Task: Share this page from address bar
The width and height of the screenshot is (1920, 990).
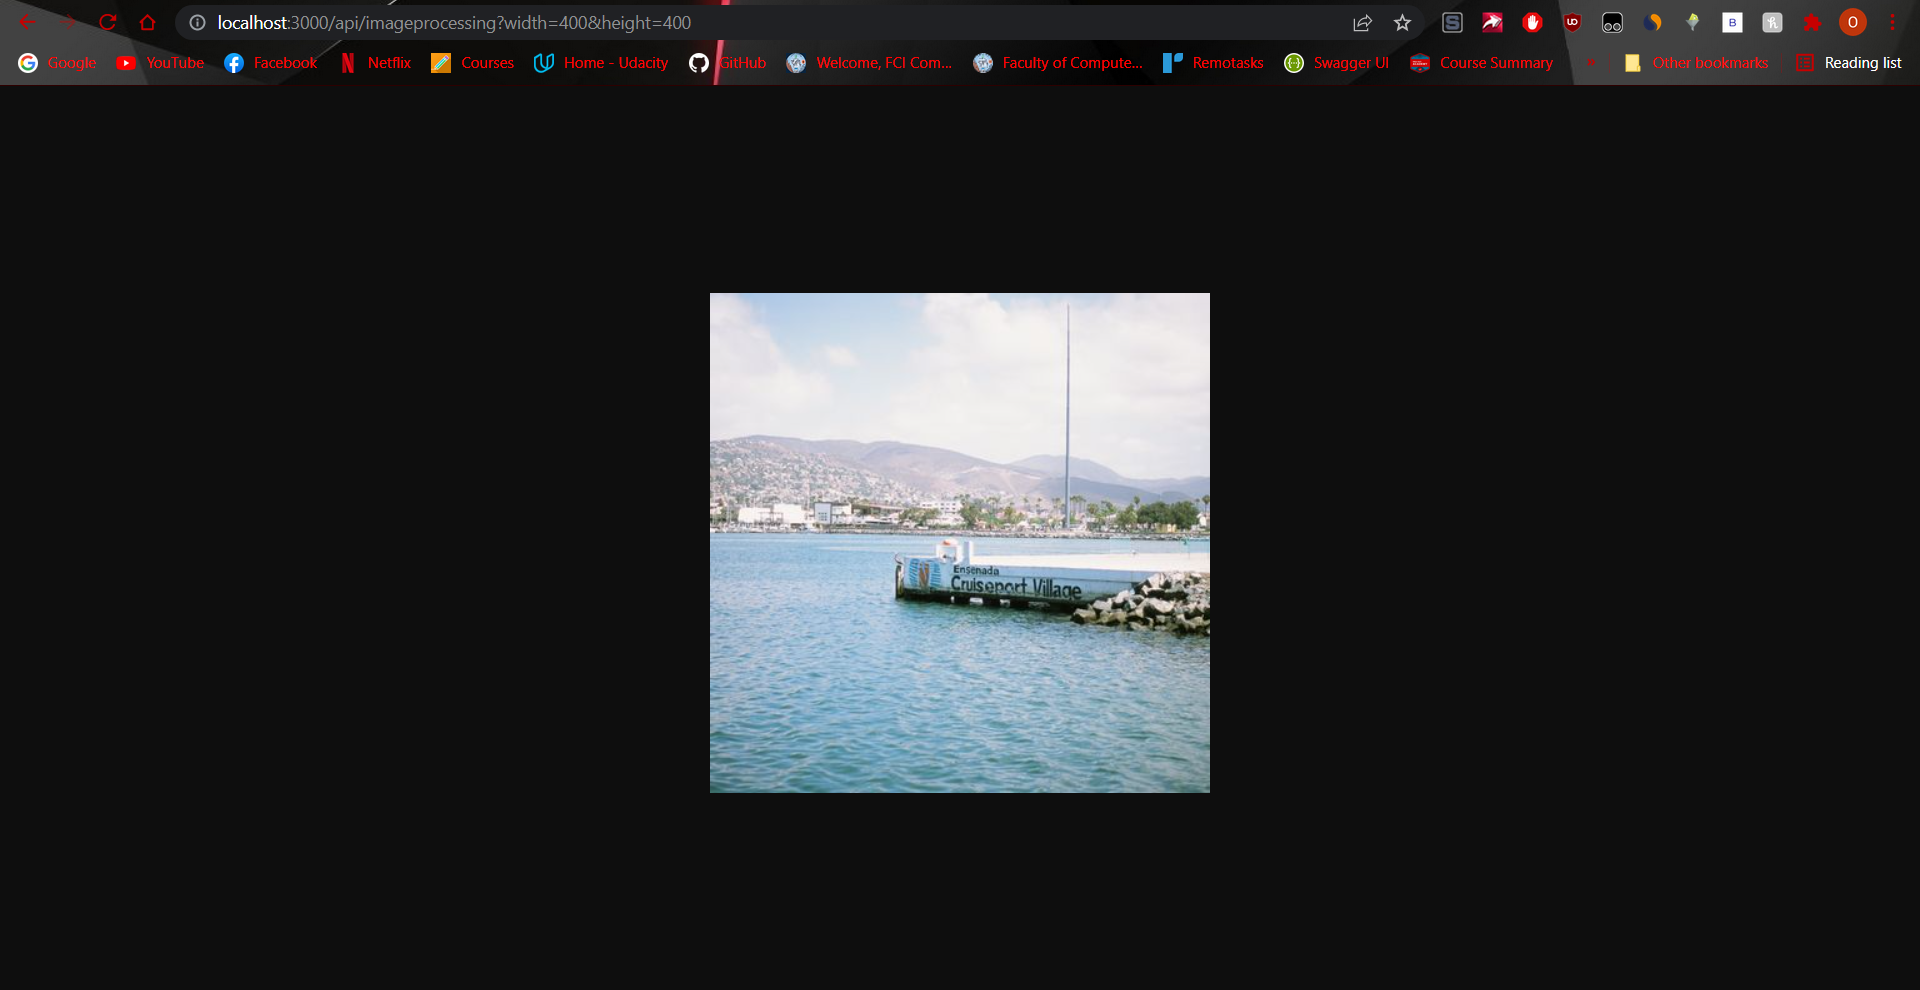Action: tap(1362, 22)
